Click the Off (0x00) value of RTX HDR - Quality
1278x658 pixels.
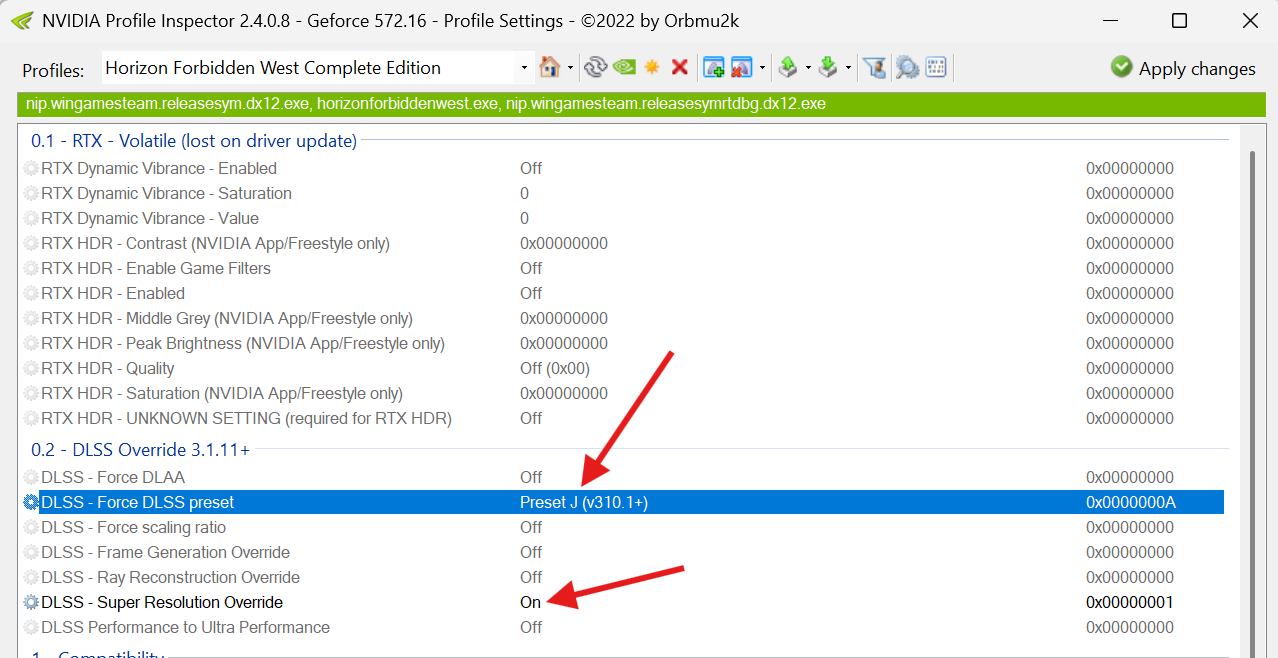tap(555, 368)
